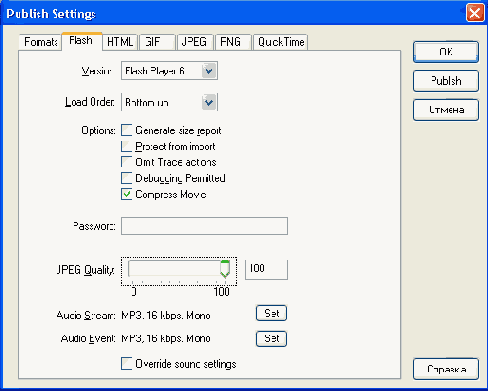Enable Generate size report
Image resolution: width=488 pixels, height=391 pixels.
tap(127, 130)
